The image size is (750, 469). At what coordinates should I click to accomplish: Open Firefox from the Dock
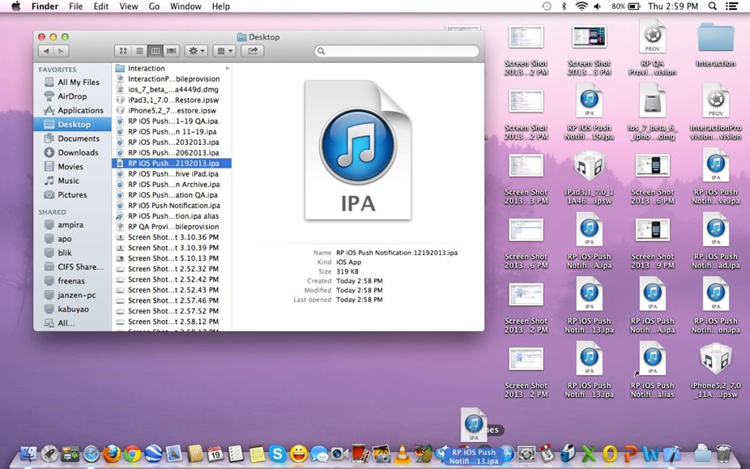click(111, 454)
